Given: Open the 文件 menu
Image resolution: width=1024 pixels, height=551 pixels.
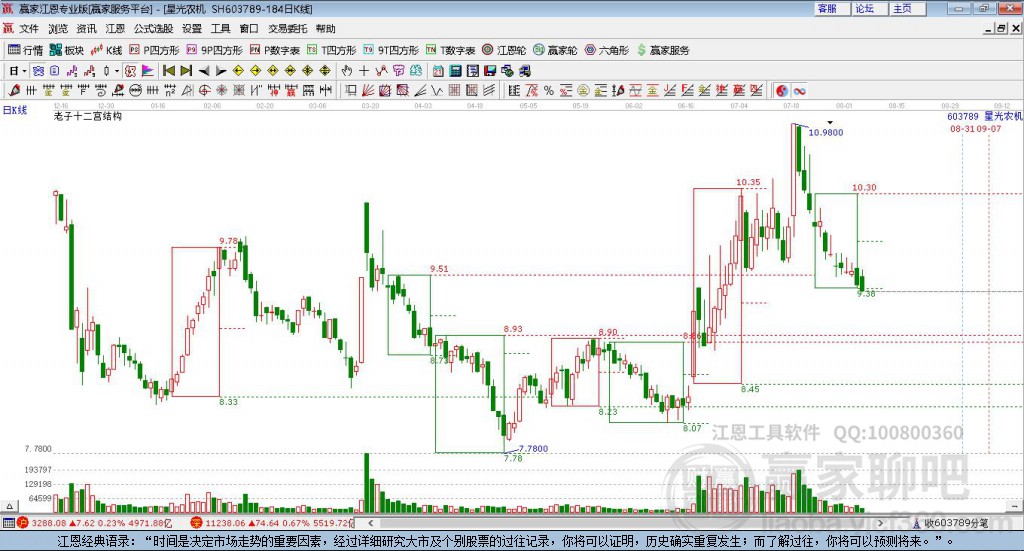Looking at the screenshot, I should [29, 29].
